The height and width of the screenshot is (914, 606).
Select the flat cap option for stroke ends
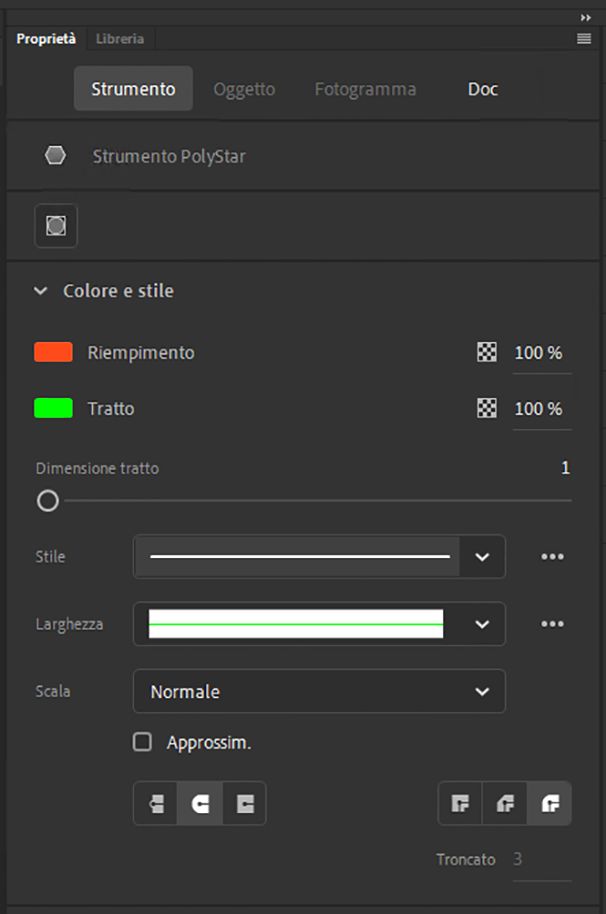click(x=155, y=803)
